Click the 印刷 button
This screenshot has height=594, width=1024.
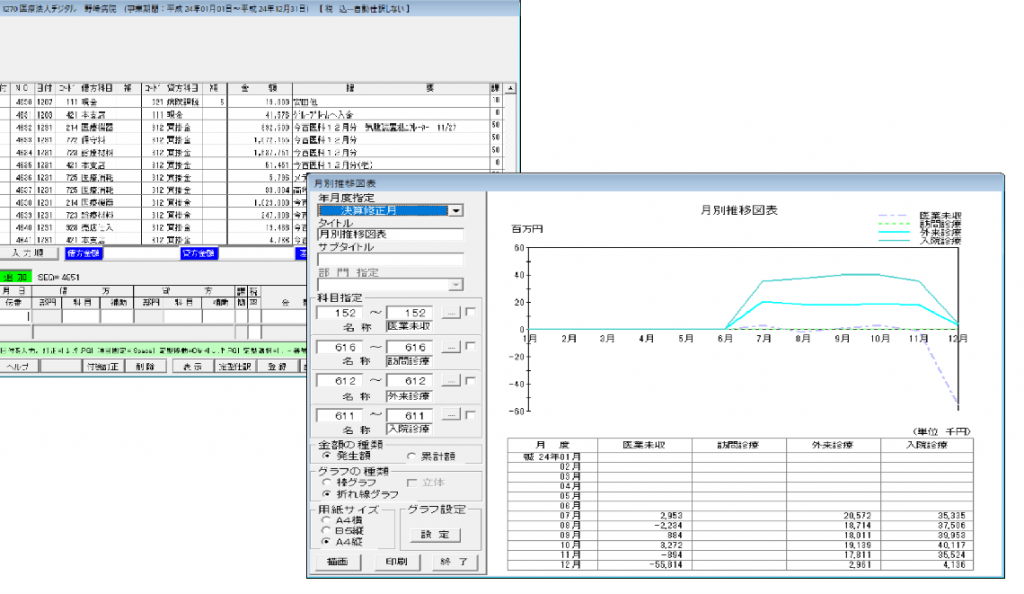pyautogui.click(x=396, y=561)
